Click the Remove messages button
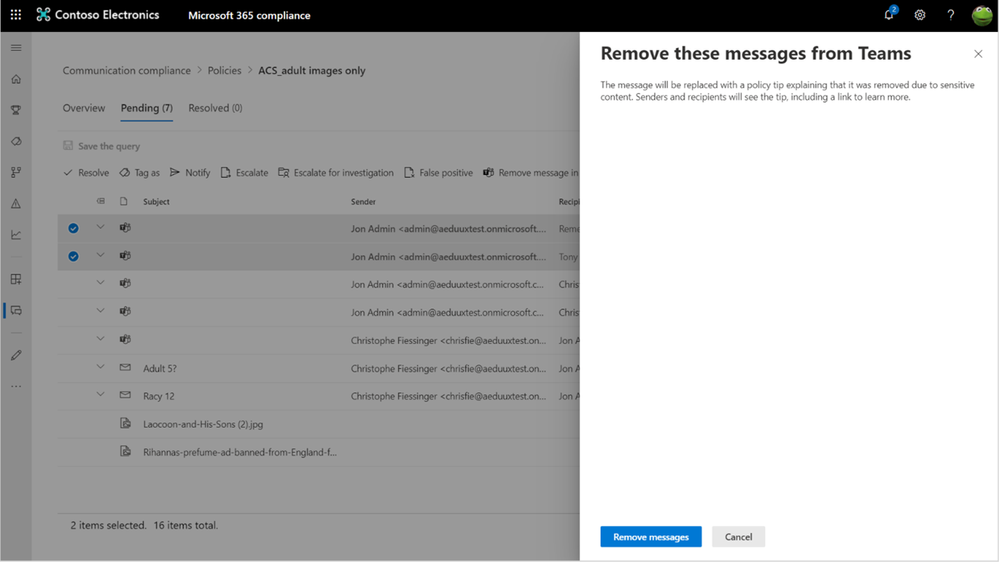 point(650,537)
